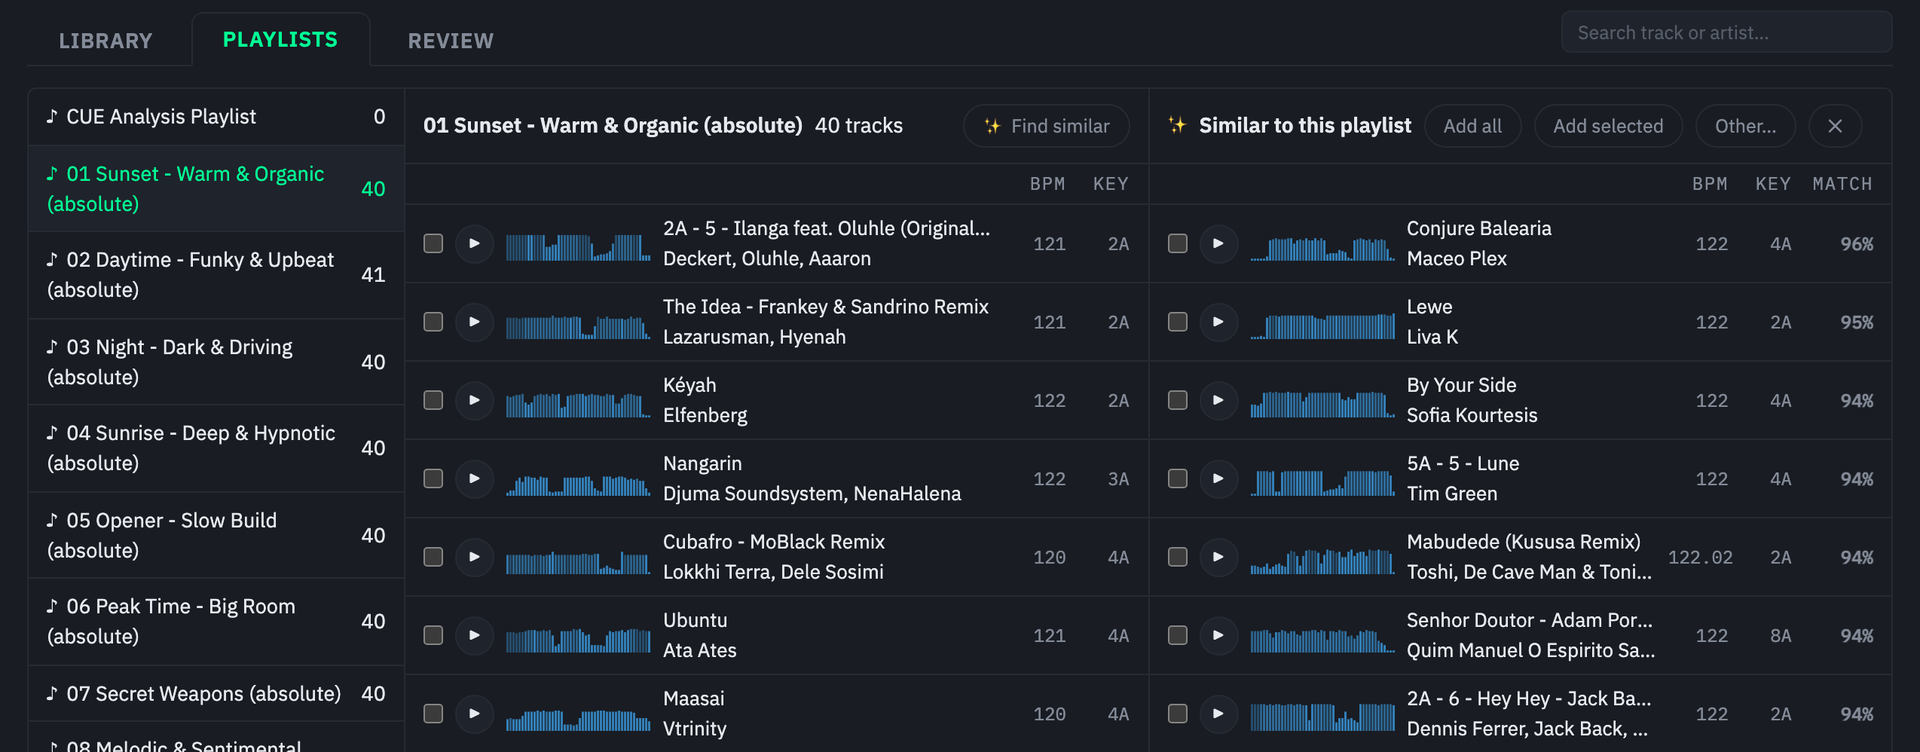Click the Find similar sparkle button
This screenshot has height=752, width=1920.
pos(1046,126)
